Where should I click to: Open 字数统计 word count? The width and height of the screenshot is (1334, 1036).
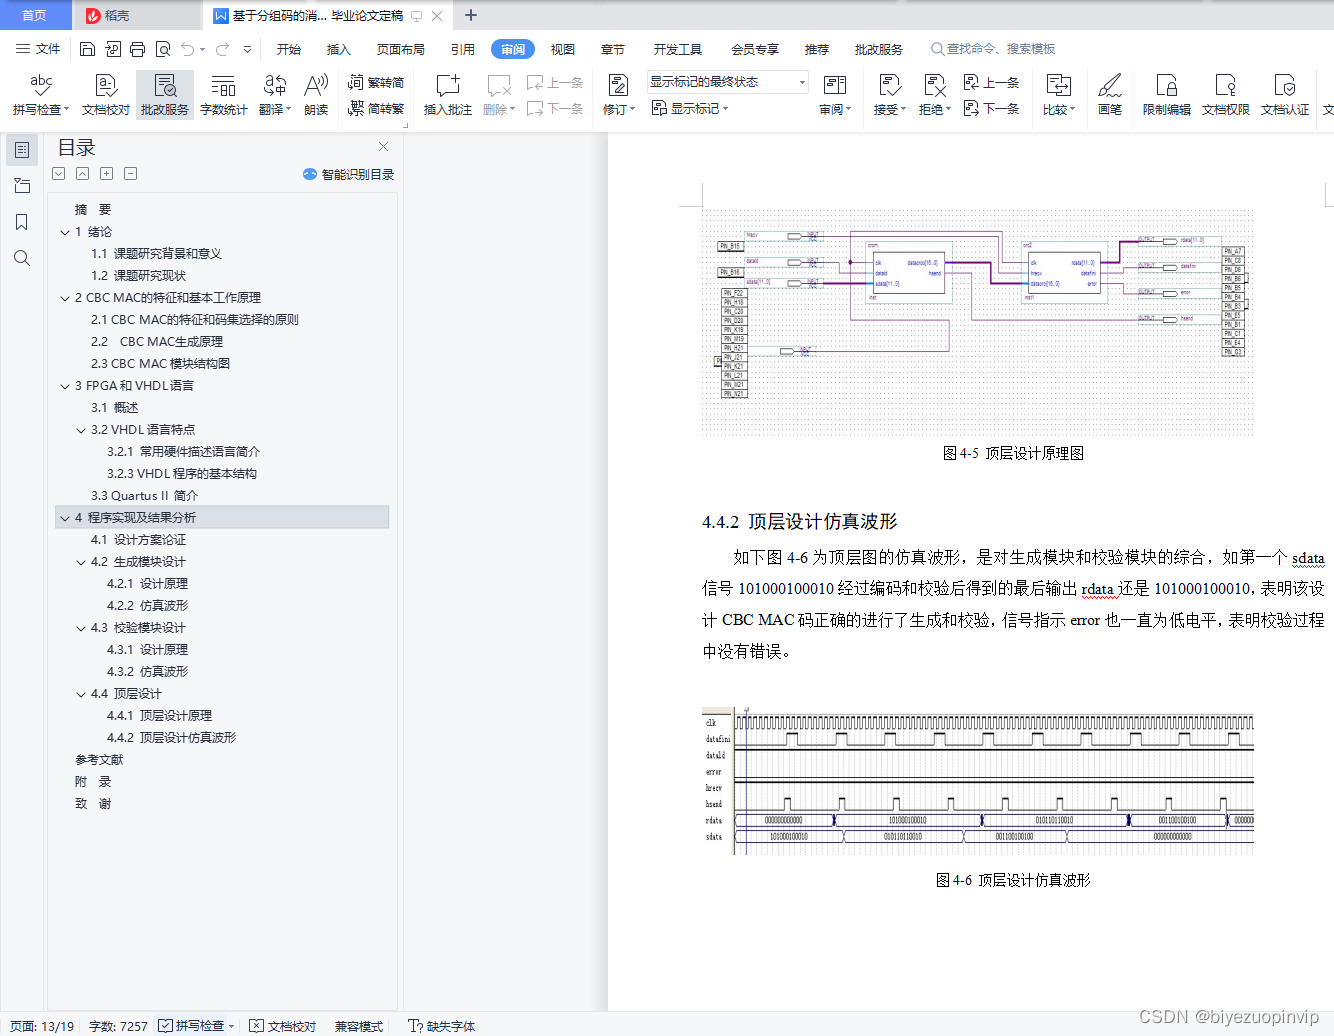pyautogui.click(x=224, y=95)
